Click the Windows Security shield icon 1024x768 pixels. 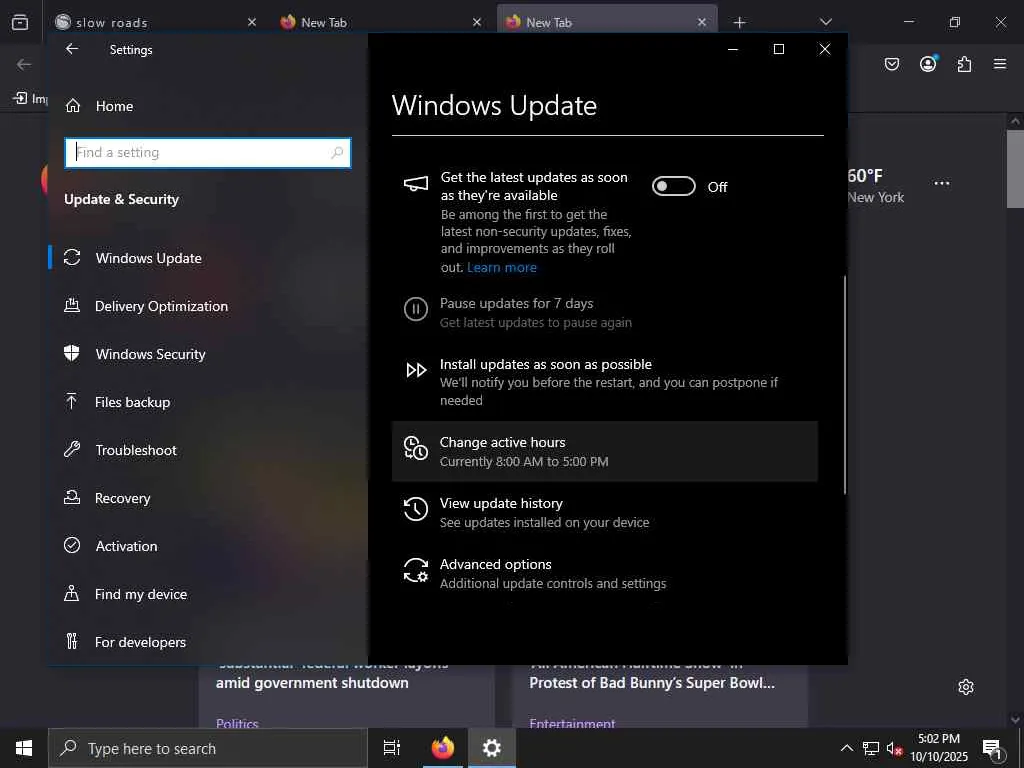[x=72, y=353]
